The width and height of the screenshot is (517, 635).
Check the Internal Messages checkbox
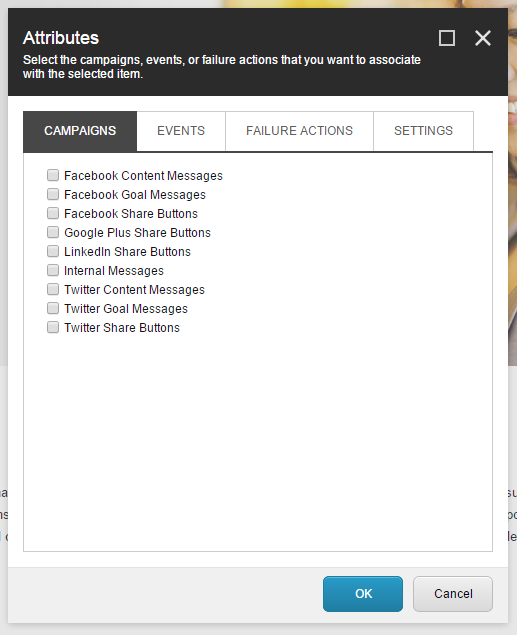[x=53, y=270]
